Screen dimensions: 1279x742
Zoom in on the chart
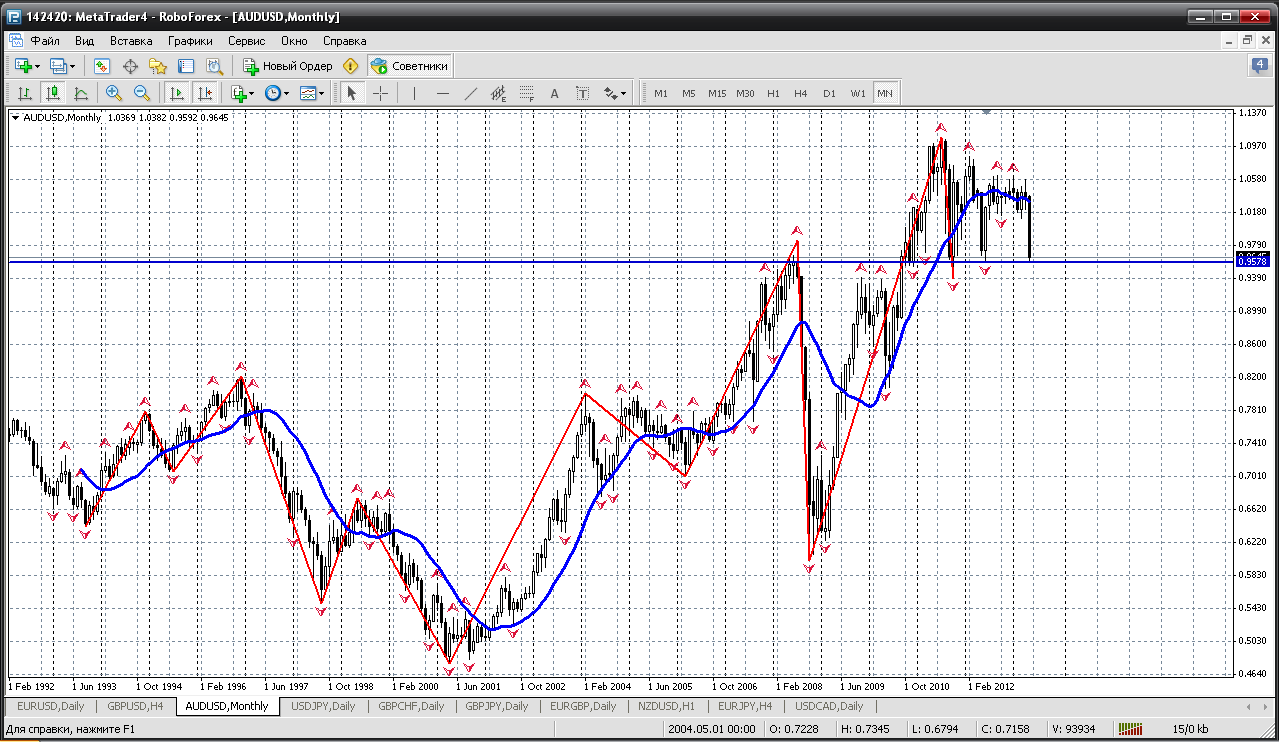[x=114, y=93]
